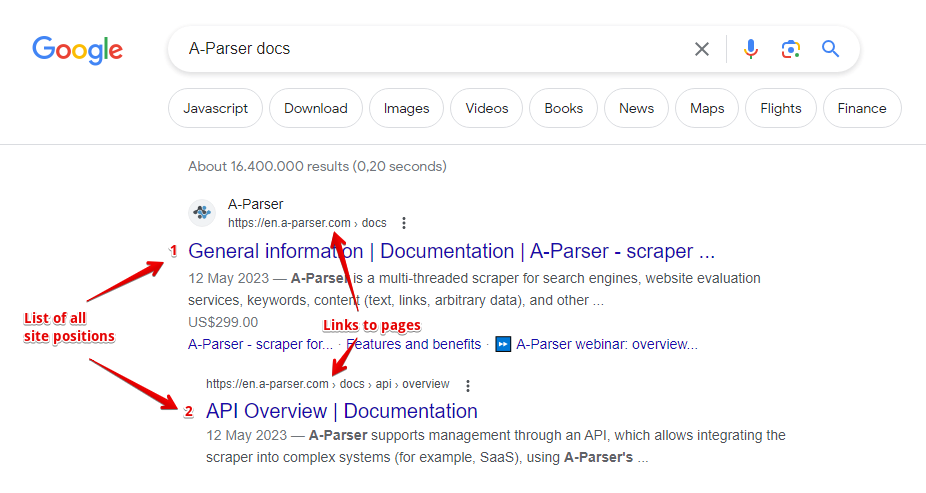Open the API Overview Documentation link
The image size is (926, 493).
pyautogui.click(x=341, y=411)
